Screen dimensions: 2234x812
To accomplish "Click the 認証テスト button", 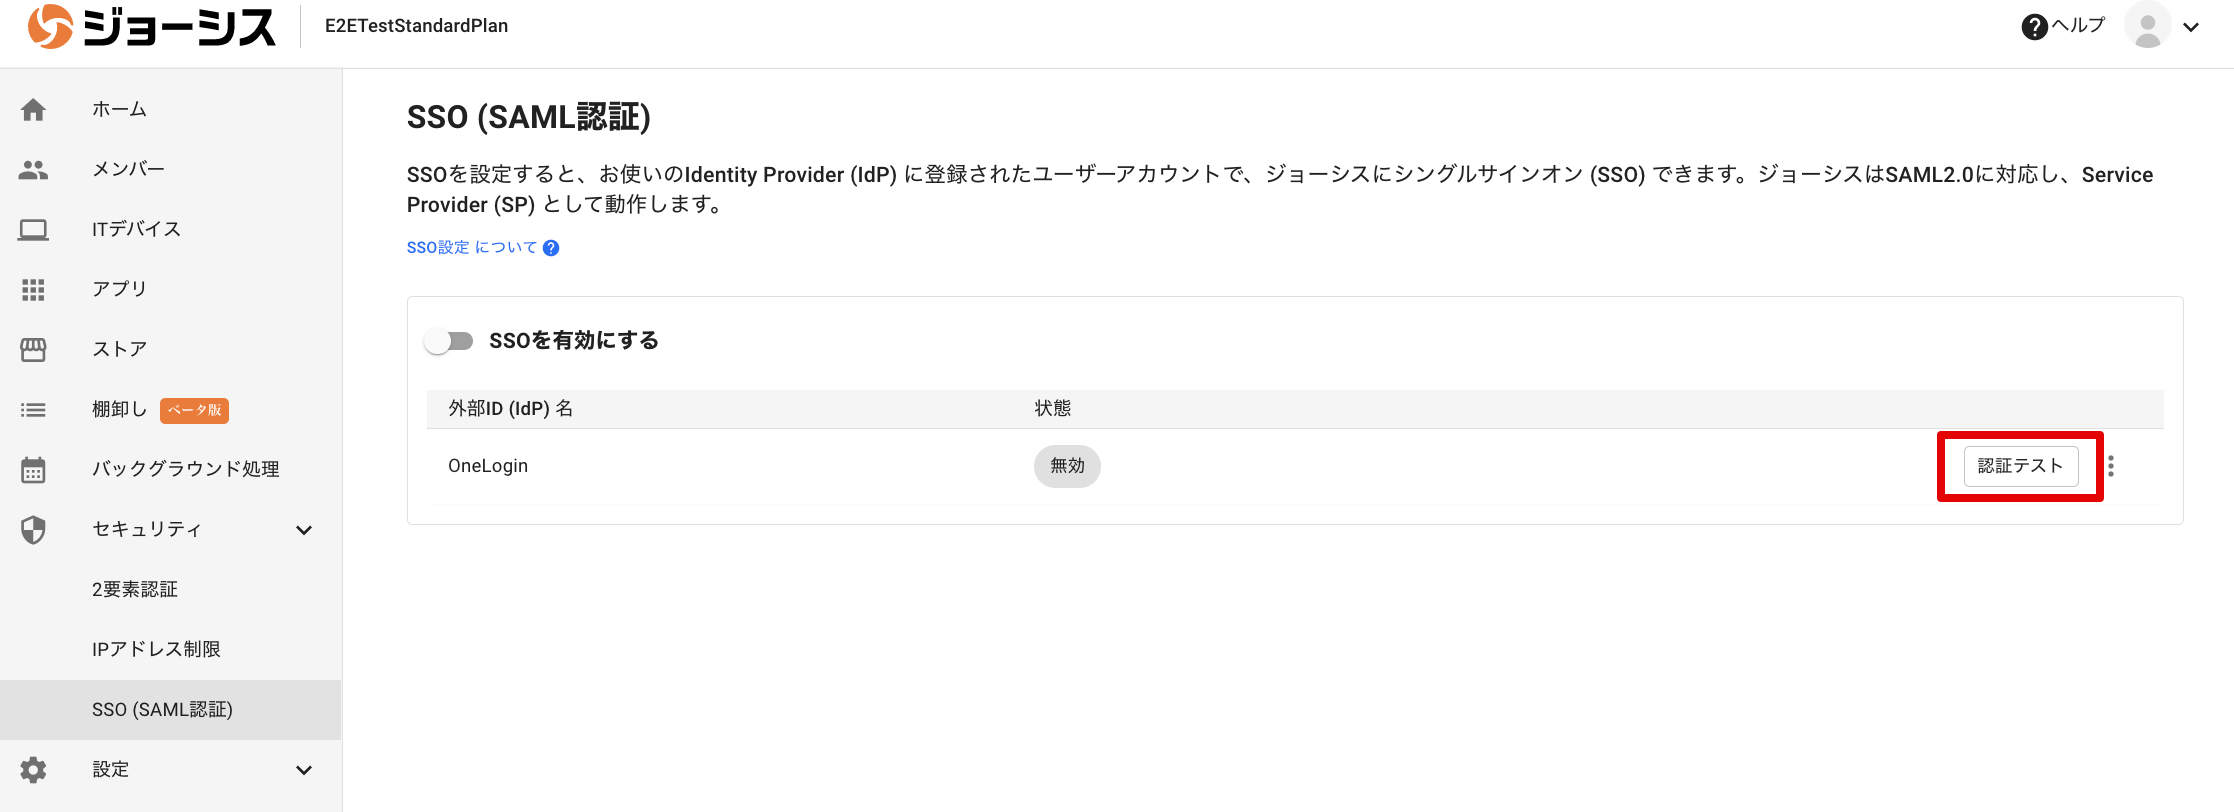I will 2020,466.
